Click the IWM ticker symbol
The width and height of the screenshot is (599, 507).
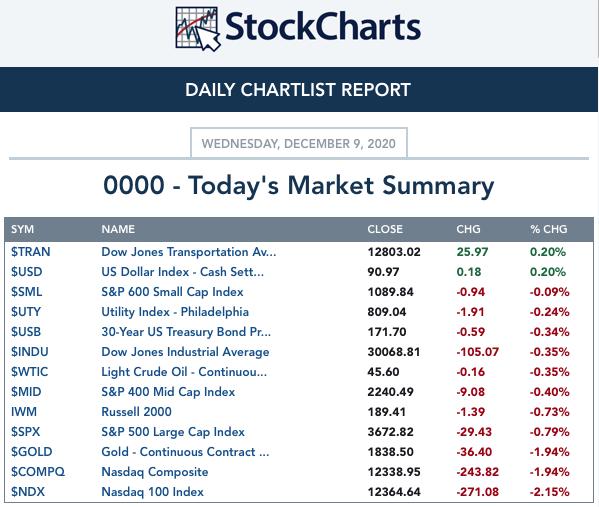[x=24, y=412]
